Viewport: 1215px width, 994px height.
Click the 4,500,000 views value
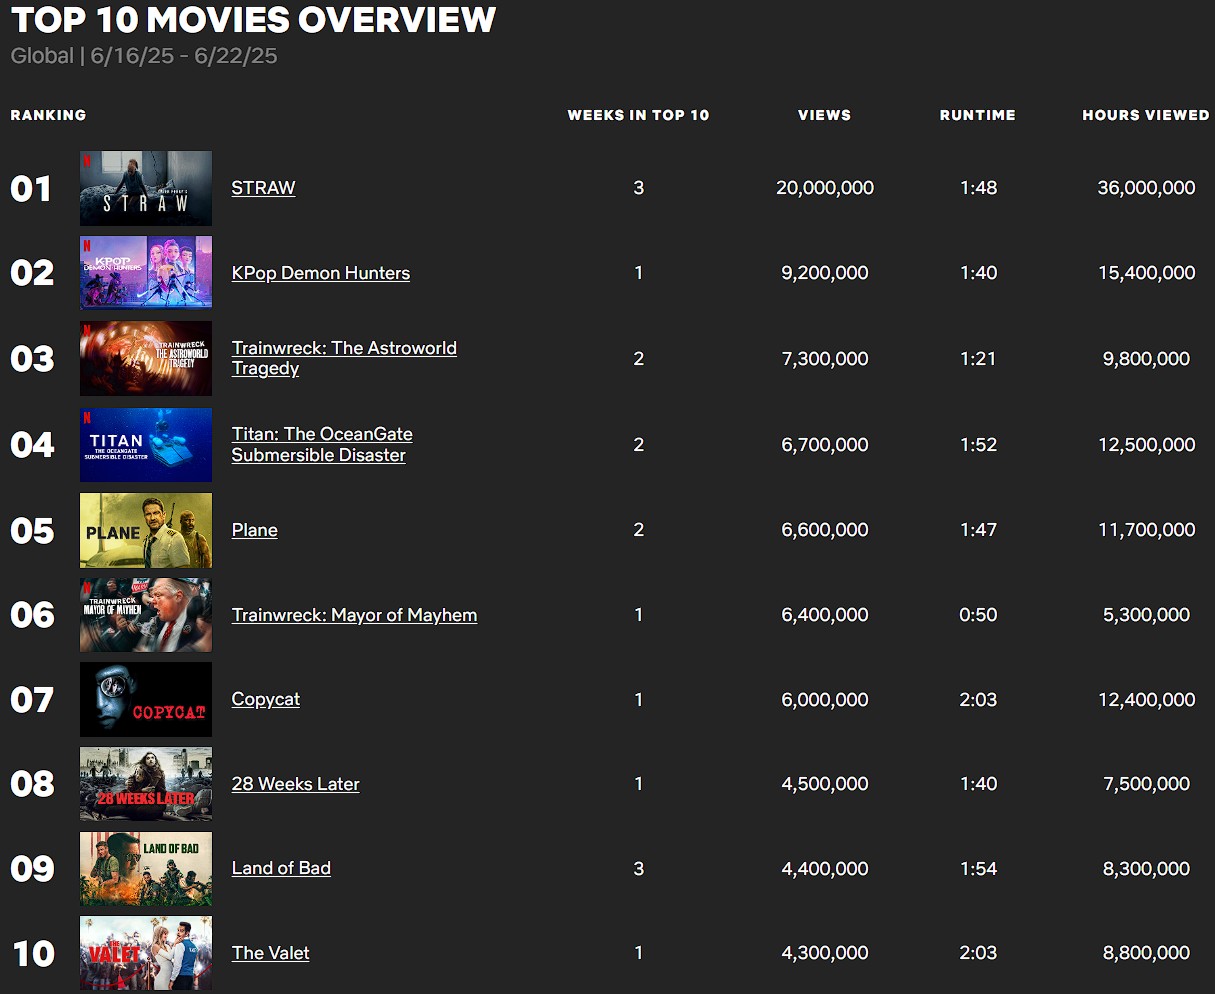825,784
